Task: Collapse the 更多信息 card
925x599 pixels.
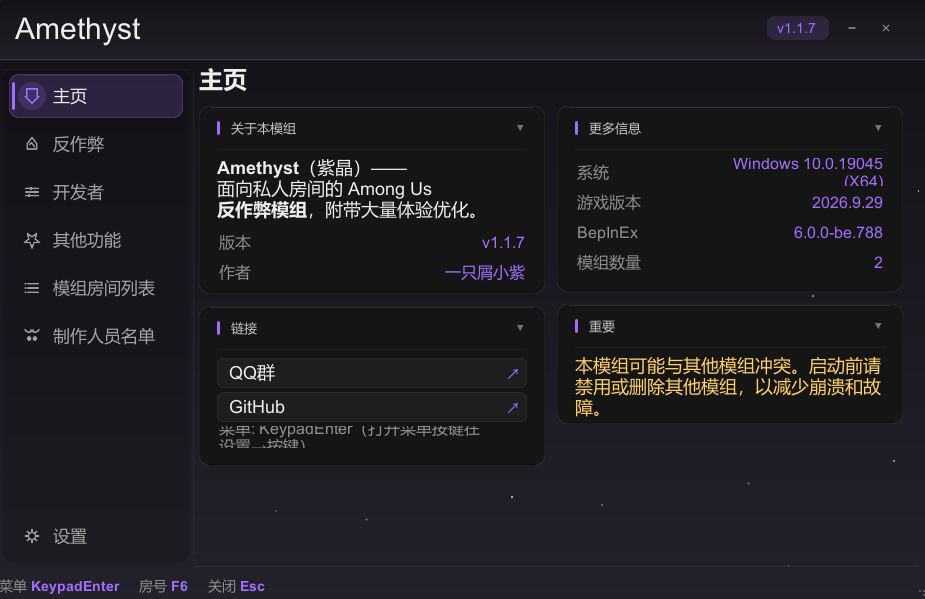Action: pos(878,128)
